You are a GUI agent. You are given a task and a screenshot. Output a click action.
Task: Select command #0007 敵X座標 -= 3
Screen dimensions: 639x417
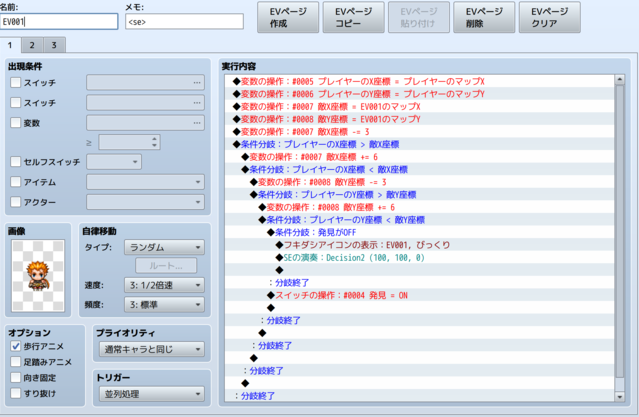coord(420,132)
